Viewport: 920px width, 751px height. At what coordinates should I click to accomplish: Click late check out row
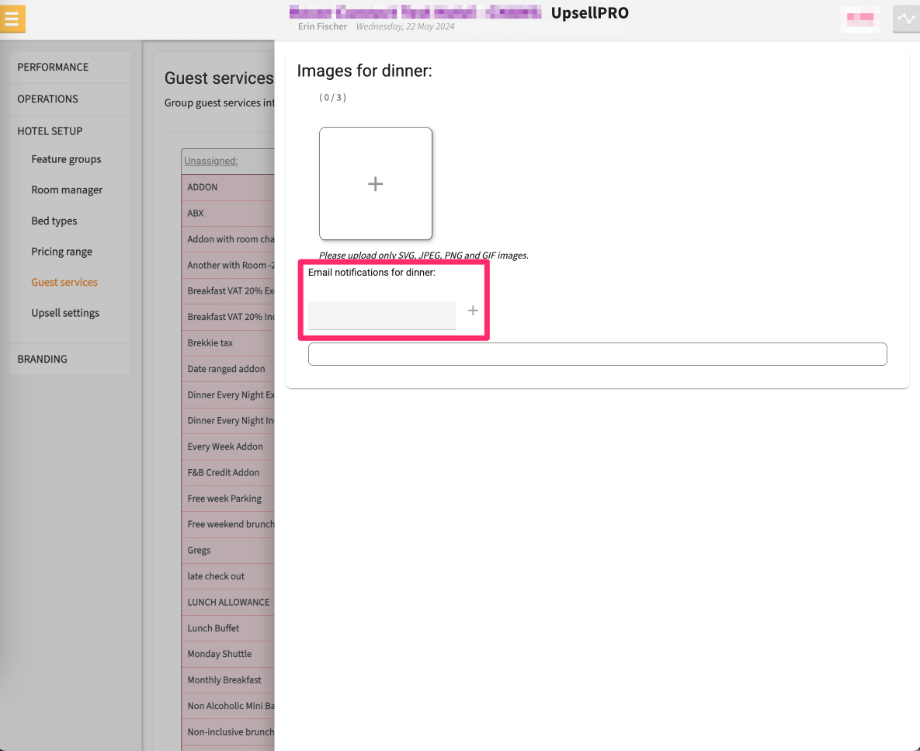[x=228, y=576]
